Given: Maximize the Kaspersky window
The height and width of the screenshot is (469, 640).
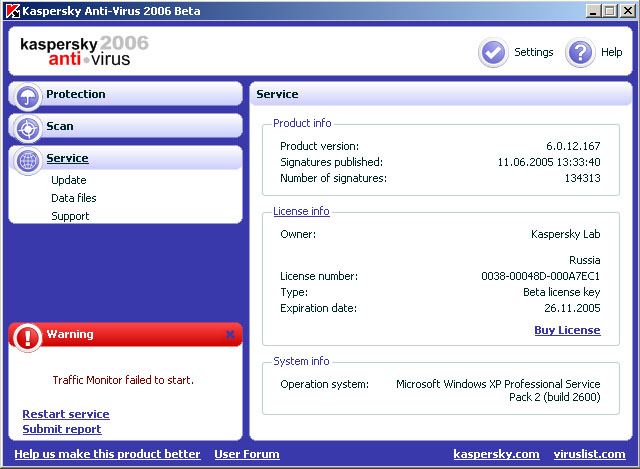Looking at the screenshot, I should point(610,11).
